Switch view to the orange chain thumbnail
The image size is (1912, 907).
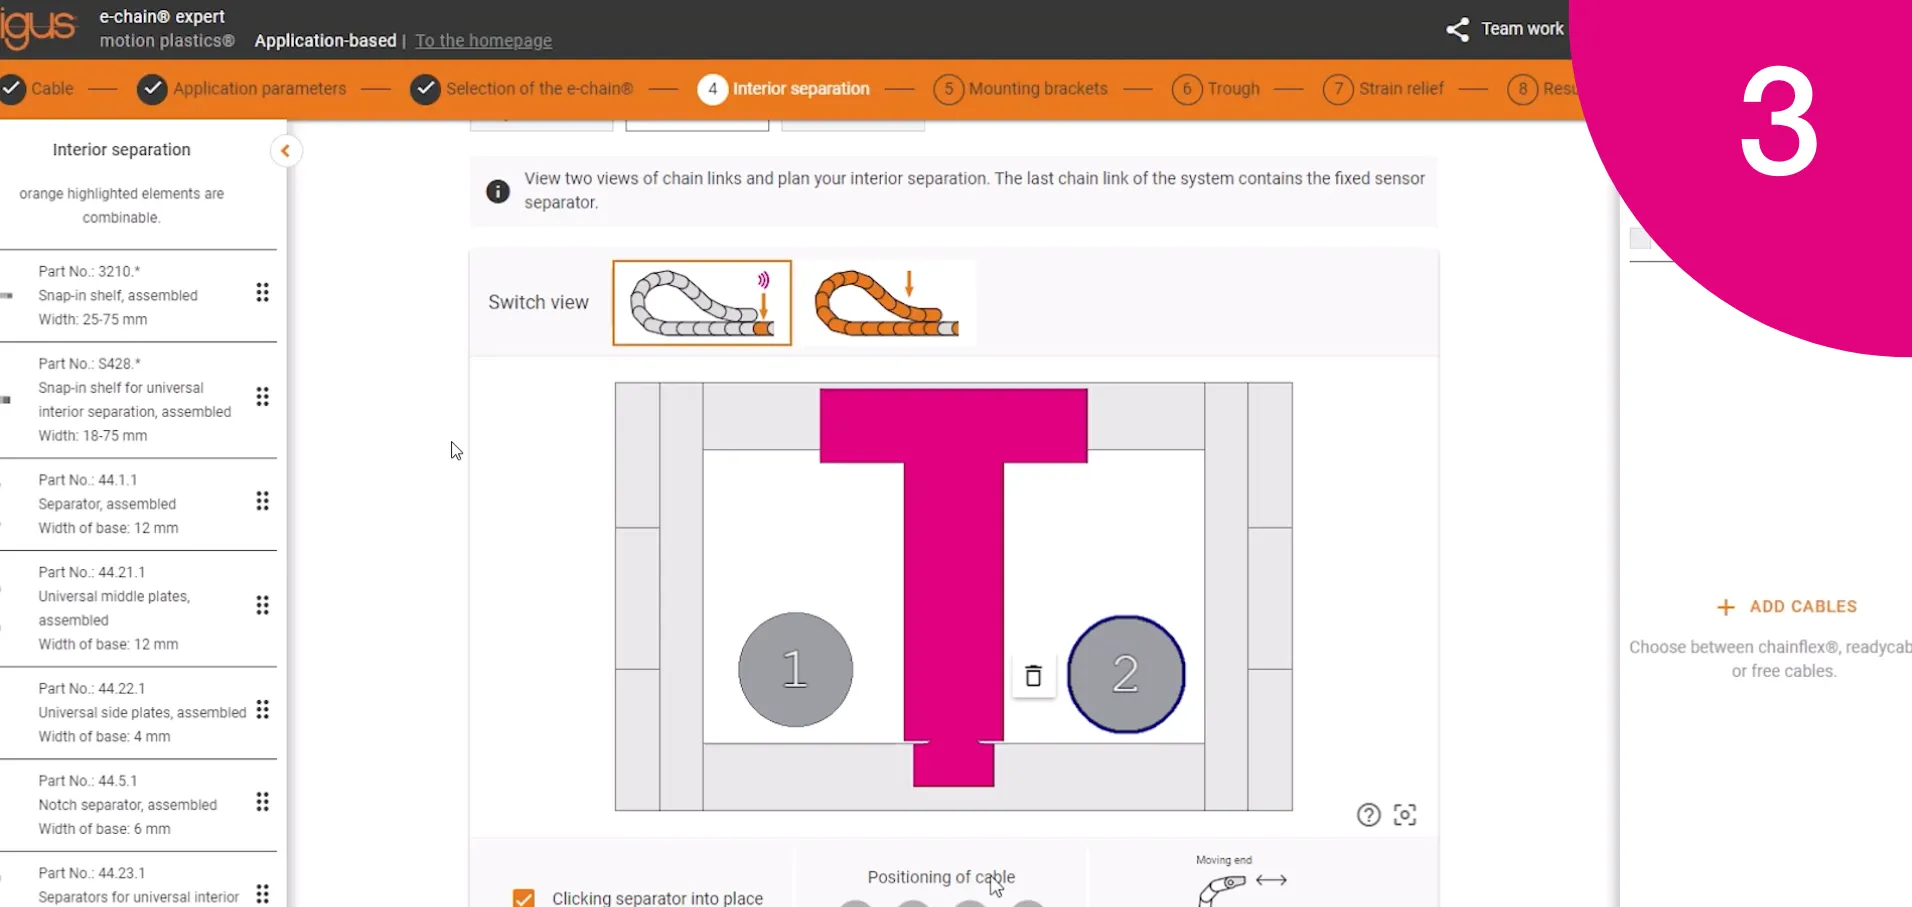(x=886, y=302)
